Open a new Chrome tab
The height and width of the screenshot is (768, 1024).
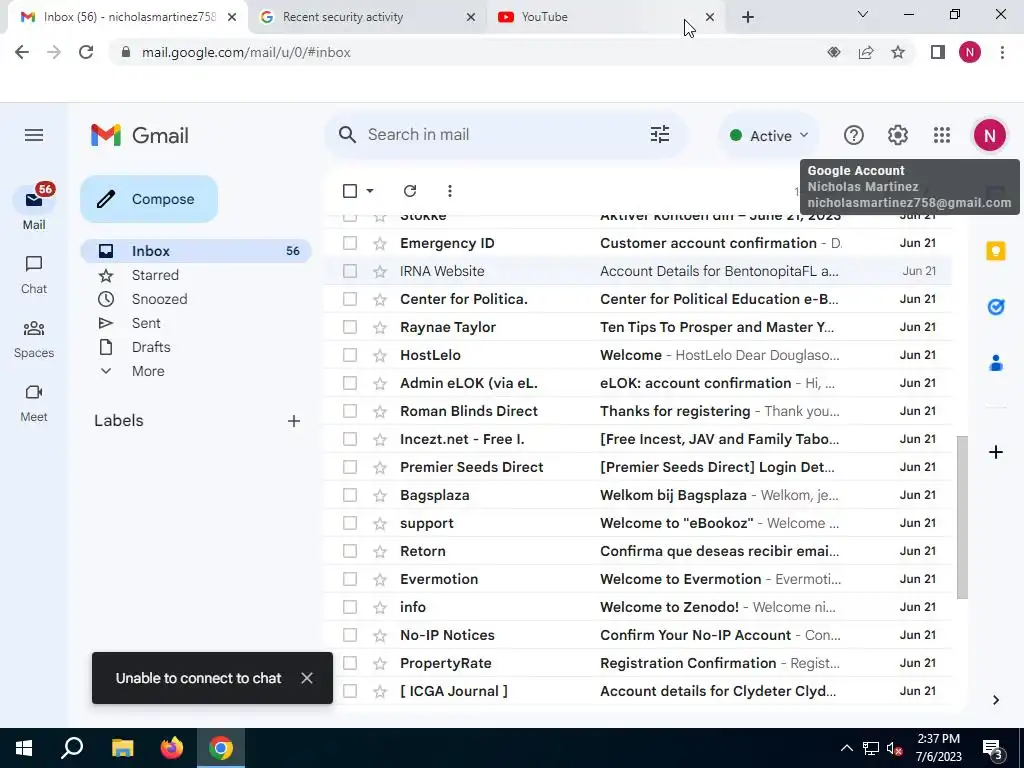(x=748, y=17)
